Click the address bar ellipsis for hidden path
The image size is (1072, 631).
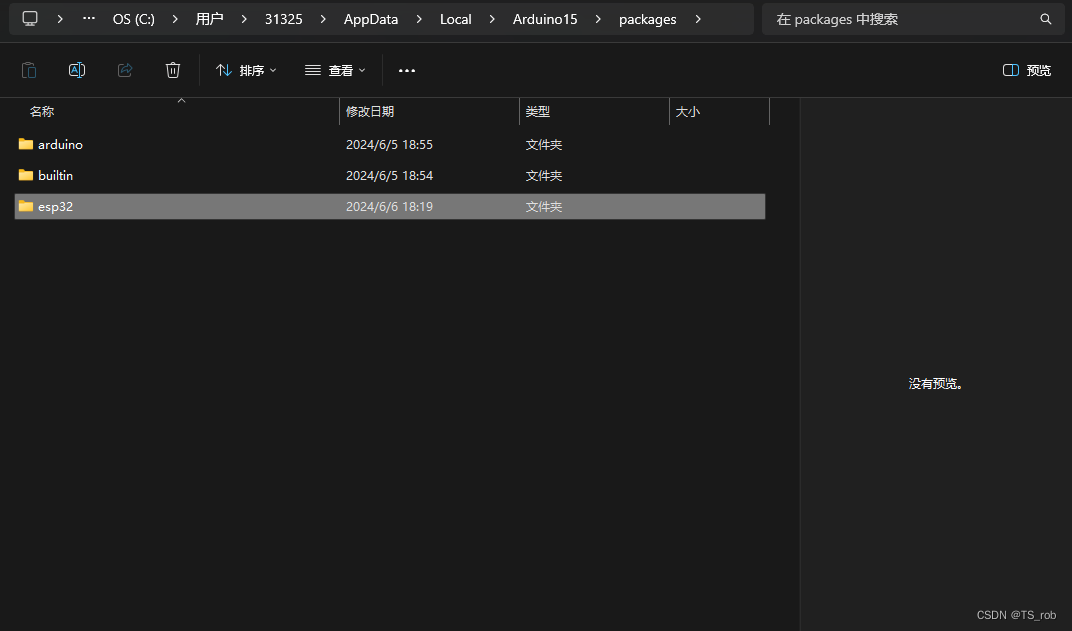point(90,19)
